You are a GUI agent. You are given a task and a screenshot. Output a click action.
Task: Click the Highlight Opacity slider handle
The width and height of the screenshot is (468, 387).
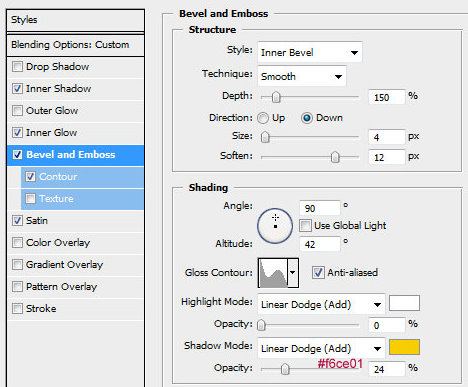click(x=262, y=325)
